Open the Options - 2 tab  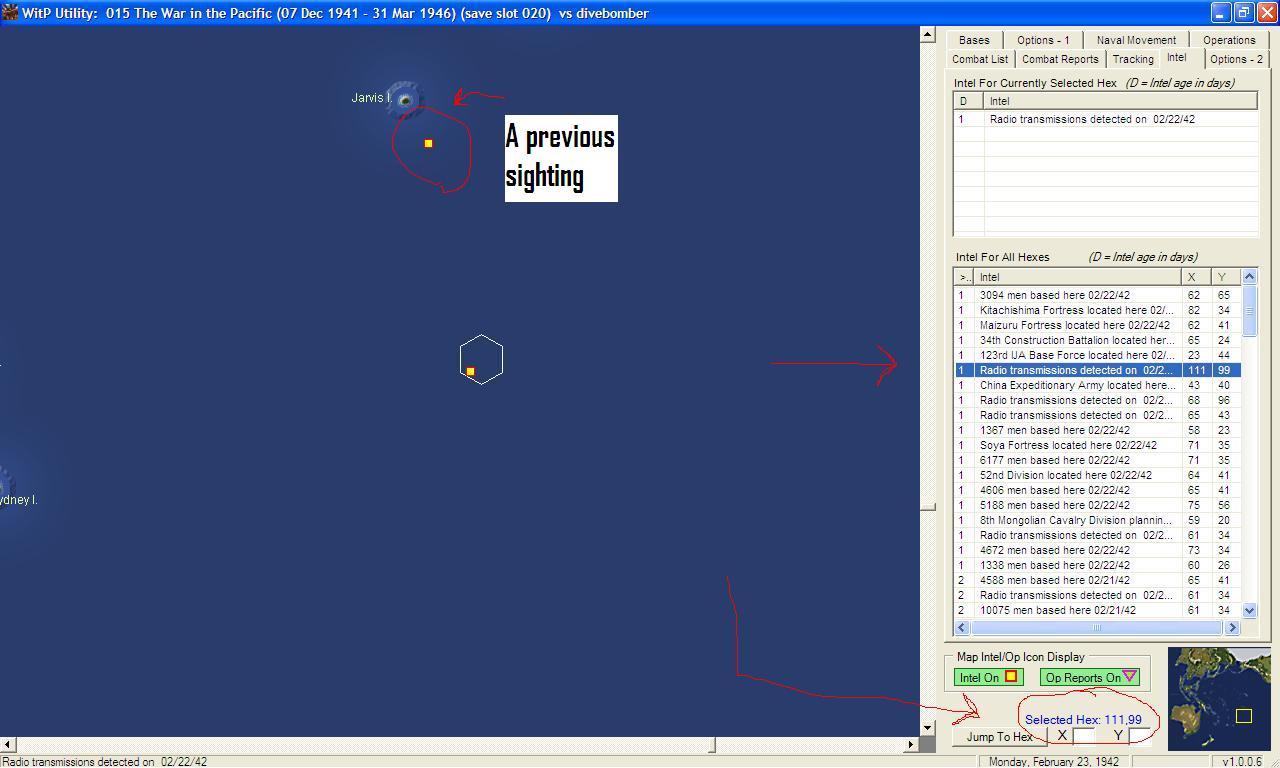coord(1236,59)
